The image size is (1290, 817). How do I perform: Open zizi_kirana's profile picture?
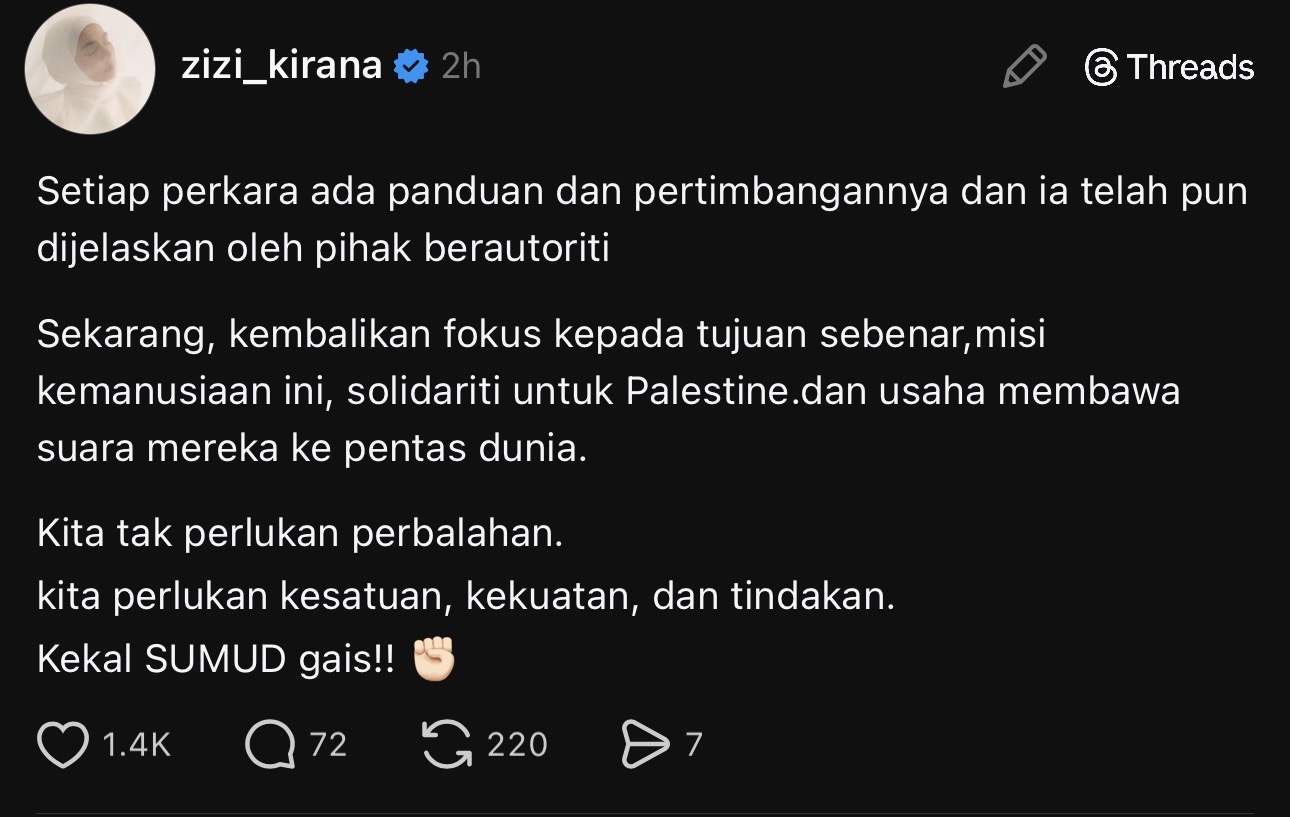(x=89, y=76)
